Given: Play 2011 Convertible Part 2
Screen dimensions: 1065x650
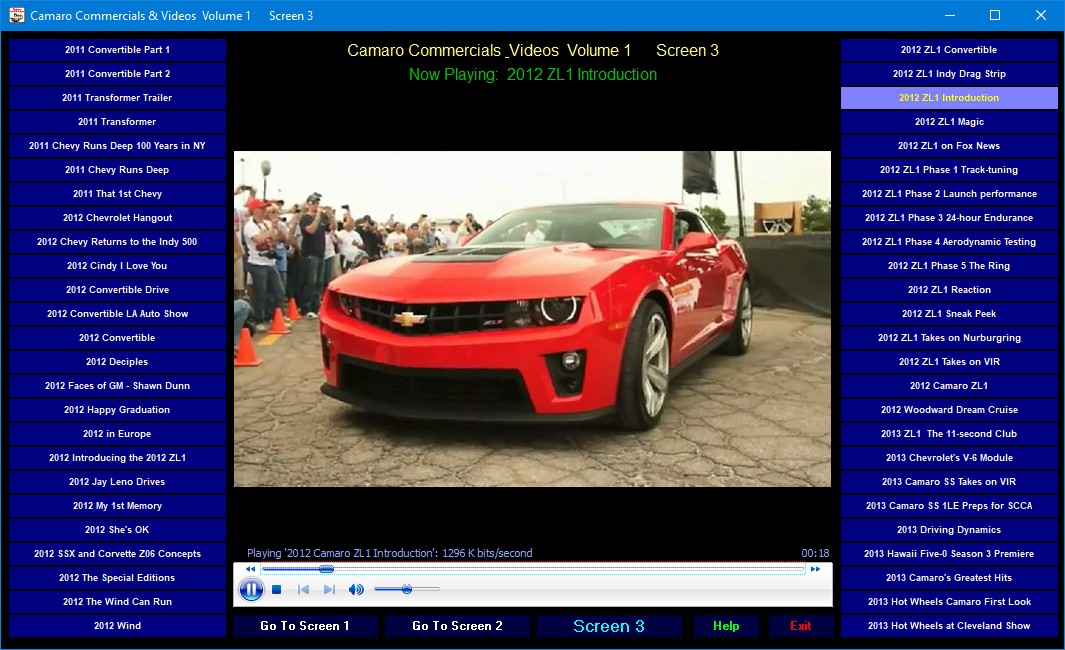Looking at the screenshot, I should pos(118,73).
